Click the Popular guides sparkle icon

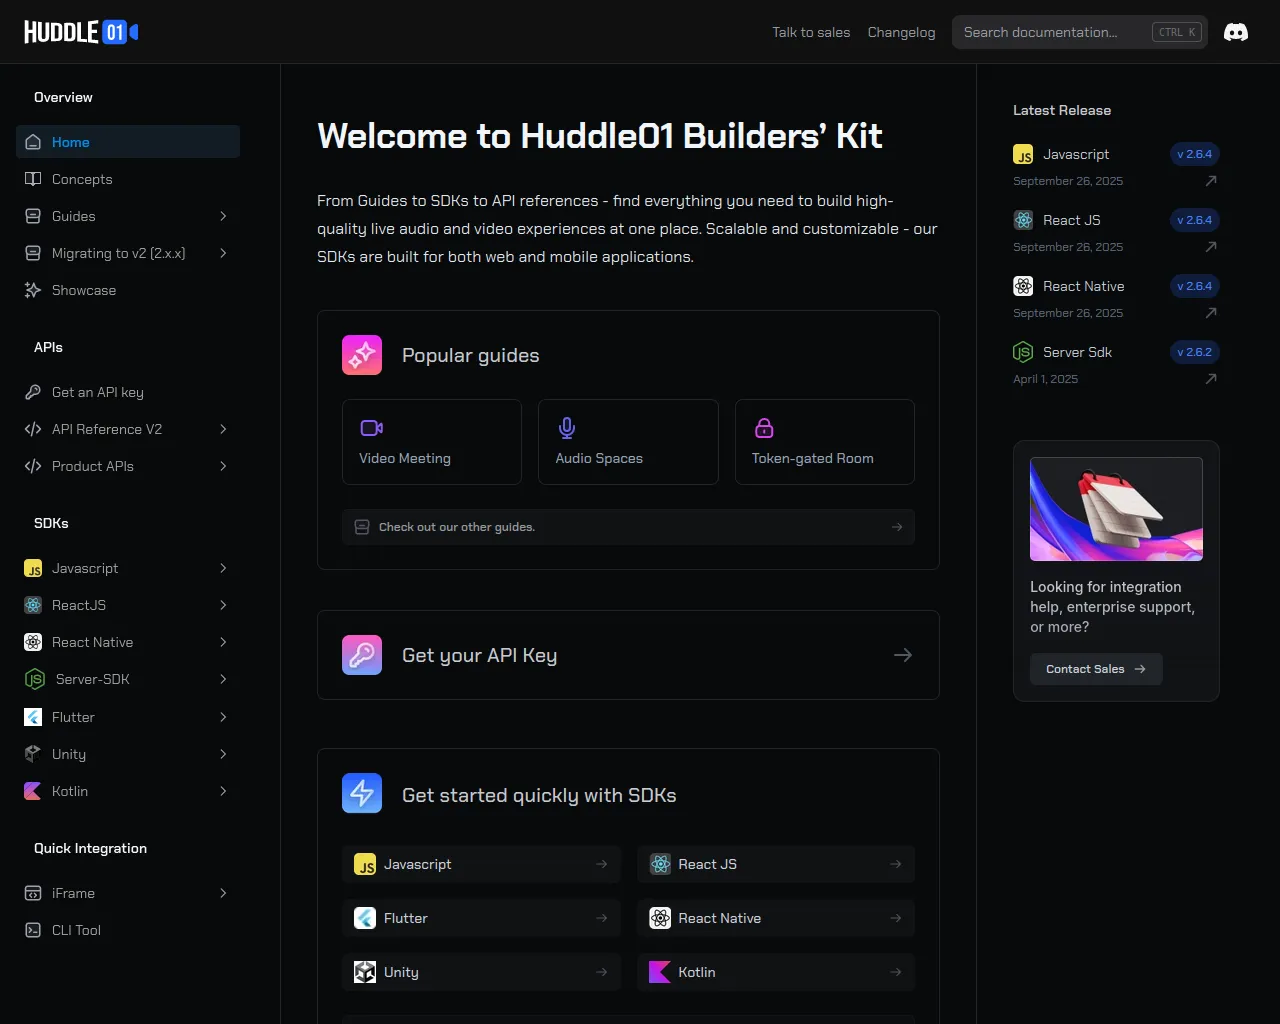tap(362, 355)
